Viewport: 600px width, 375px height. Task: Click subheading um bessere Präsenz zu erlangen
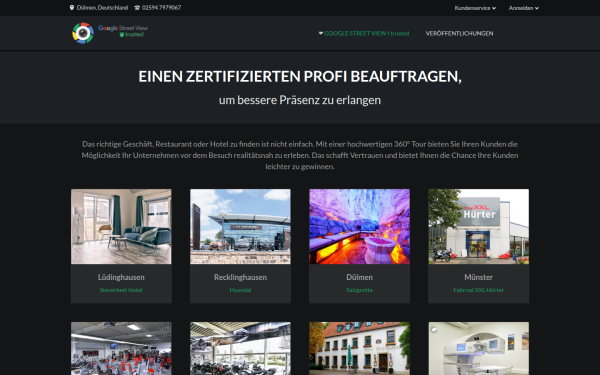tap(300, 100)
